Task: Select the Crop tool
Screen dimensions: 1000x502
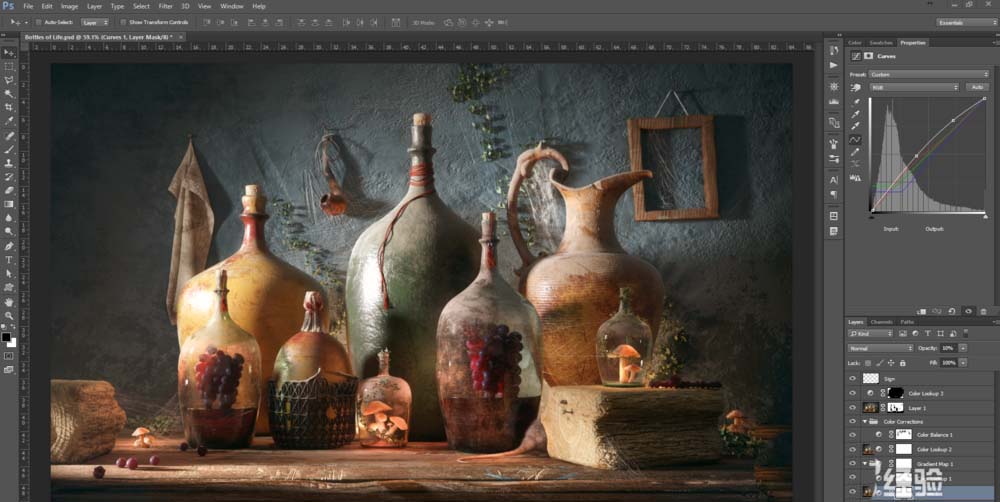Action: (x=9, y=107)
